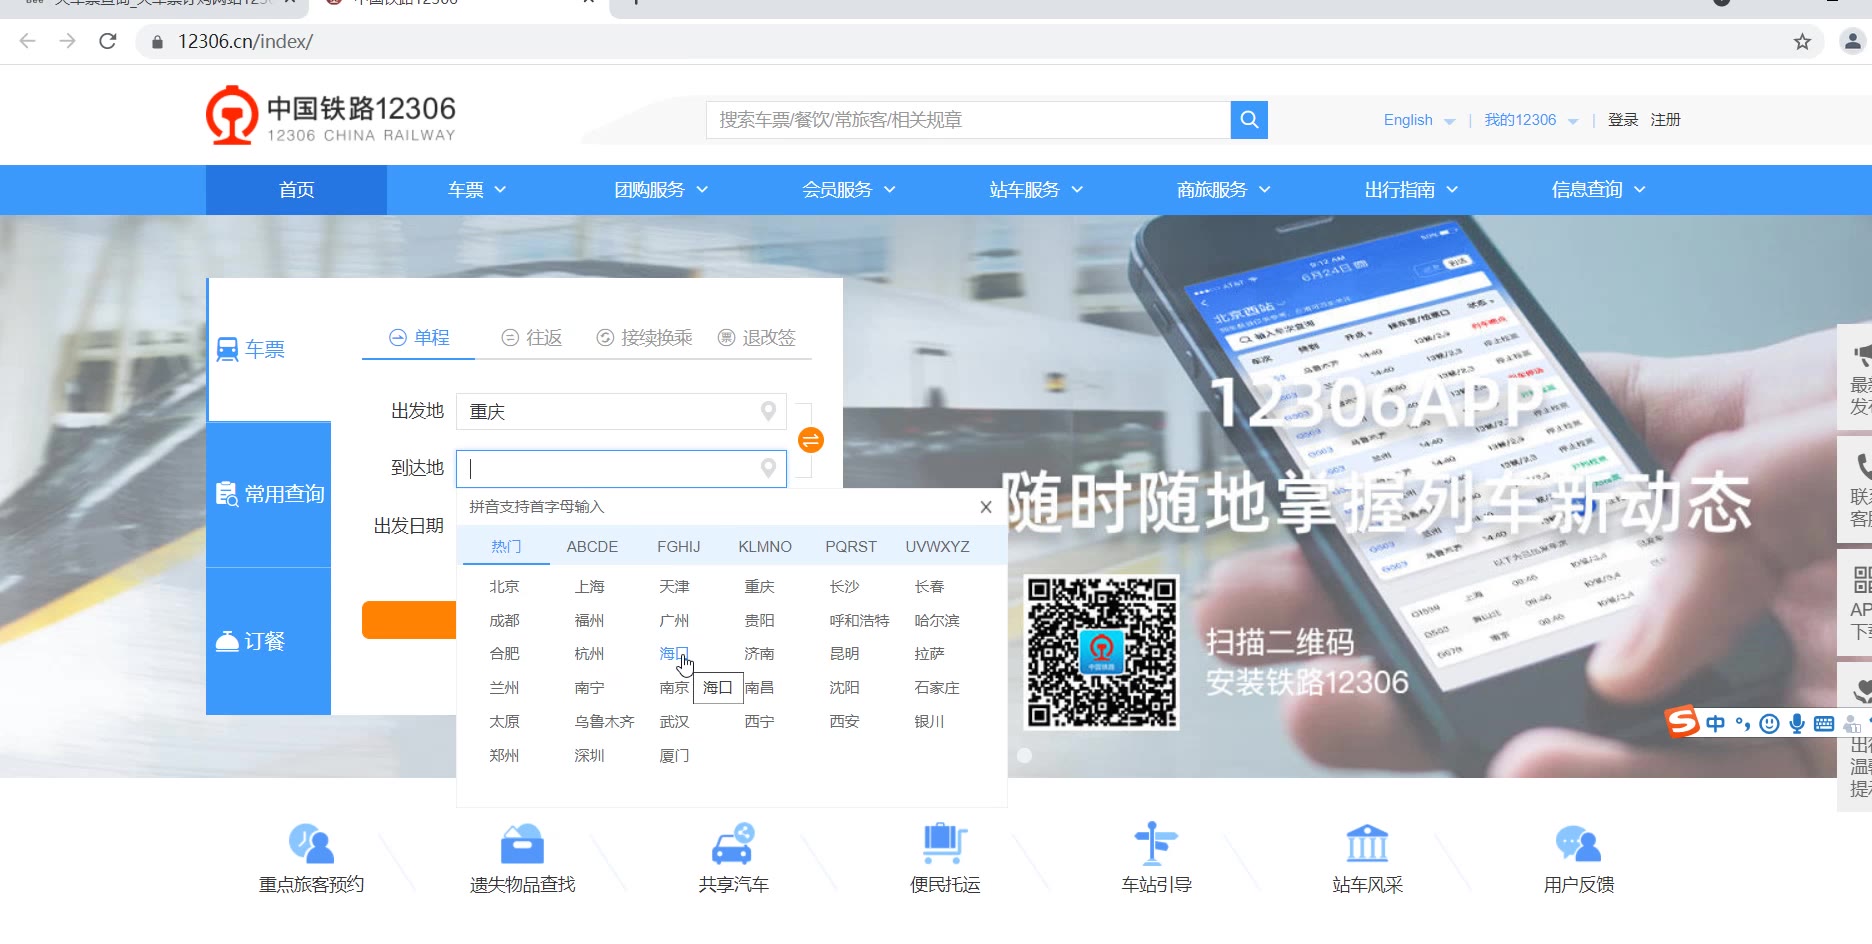Expand the 信息查询 navigation dropdown
1872x944 pixels.
coord(1598,190)
